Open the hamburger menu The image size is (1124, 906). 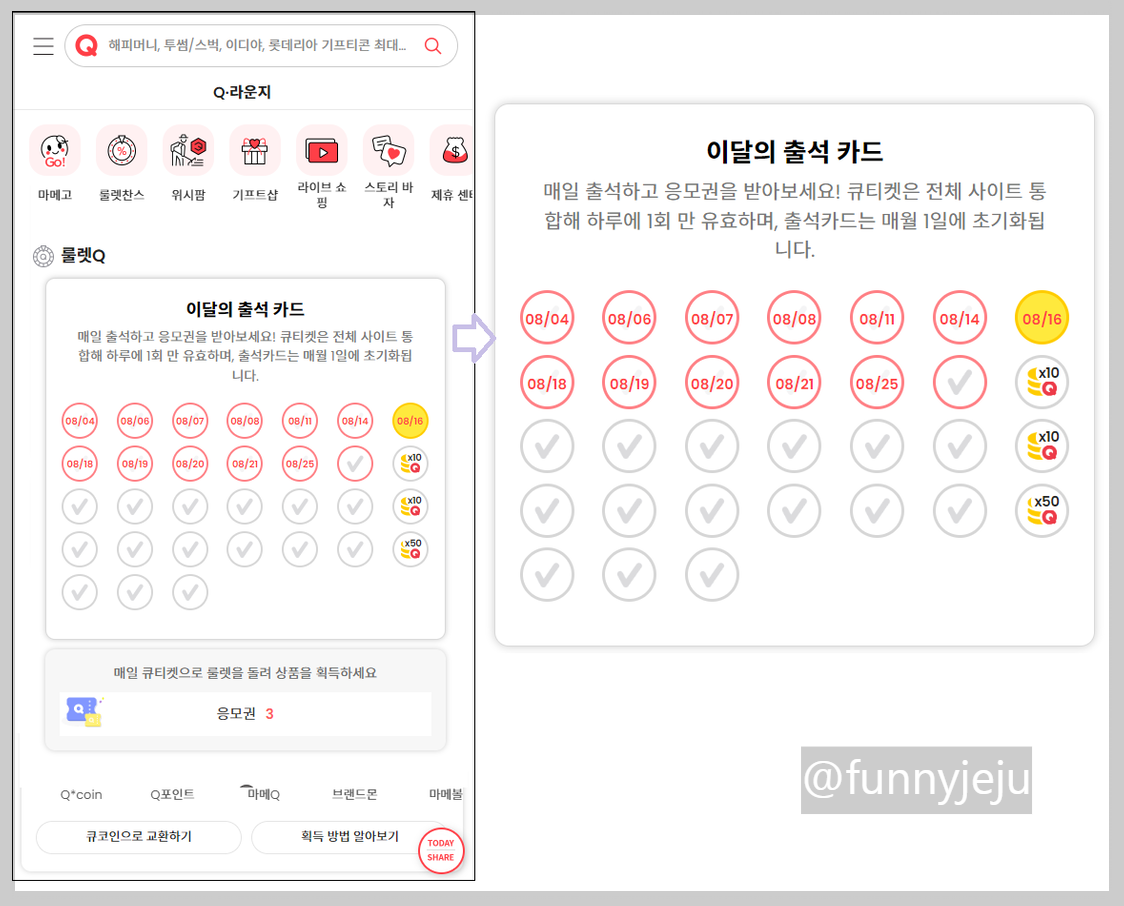43,46
